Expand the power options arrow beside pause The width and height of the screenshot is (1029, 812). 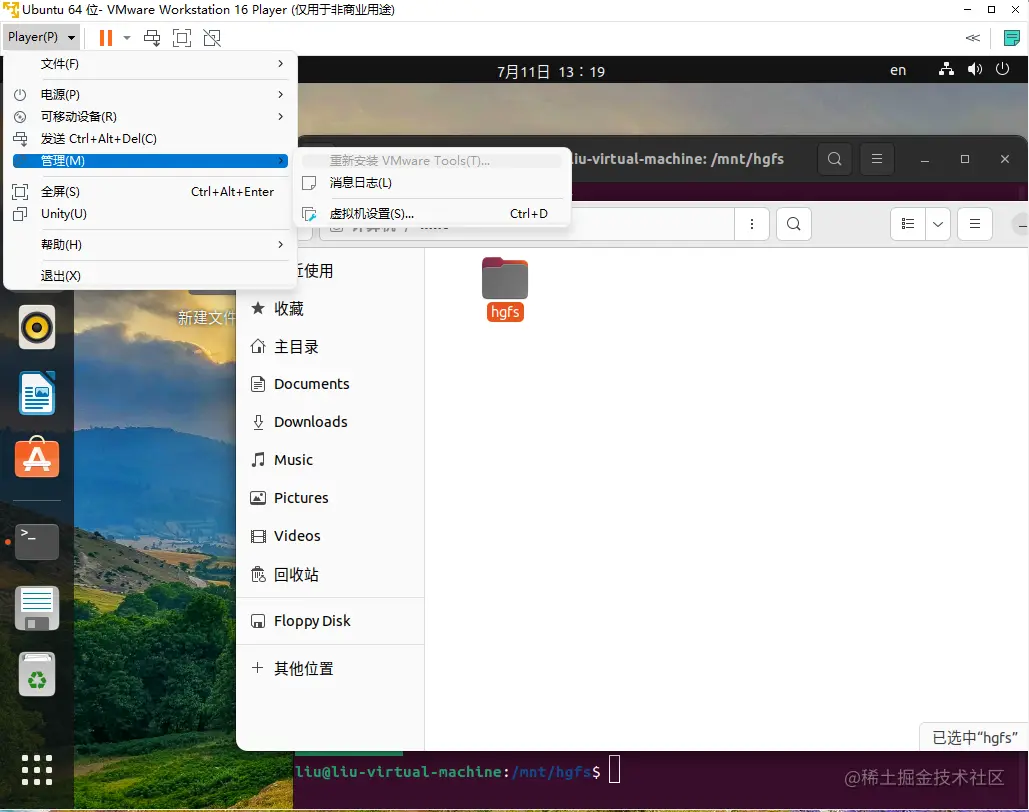[127, 38]
